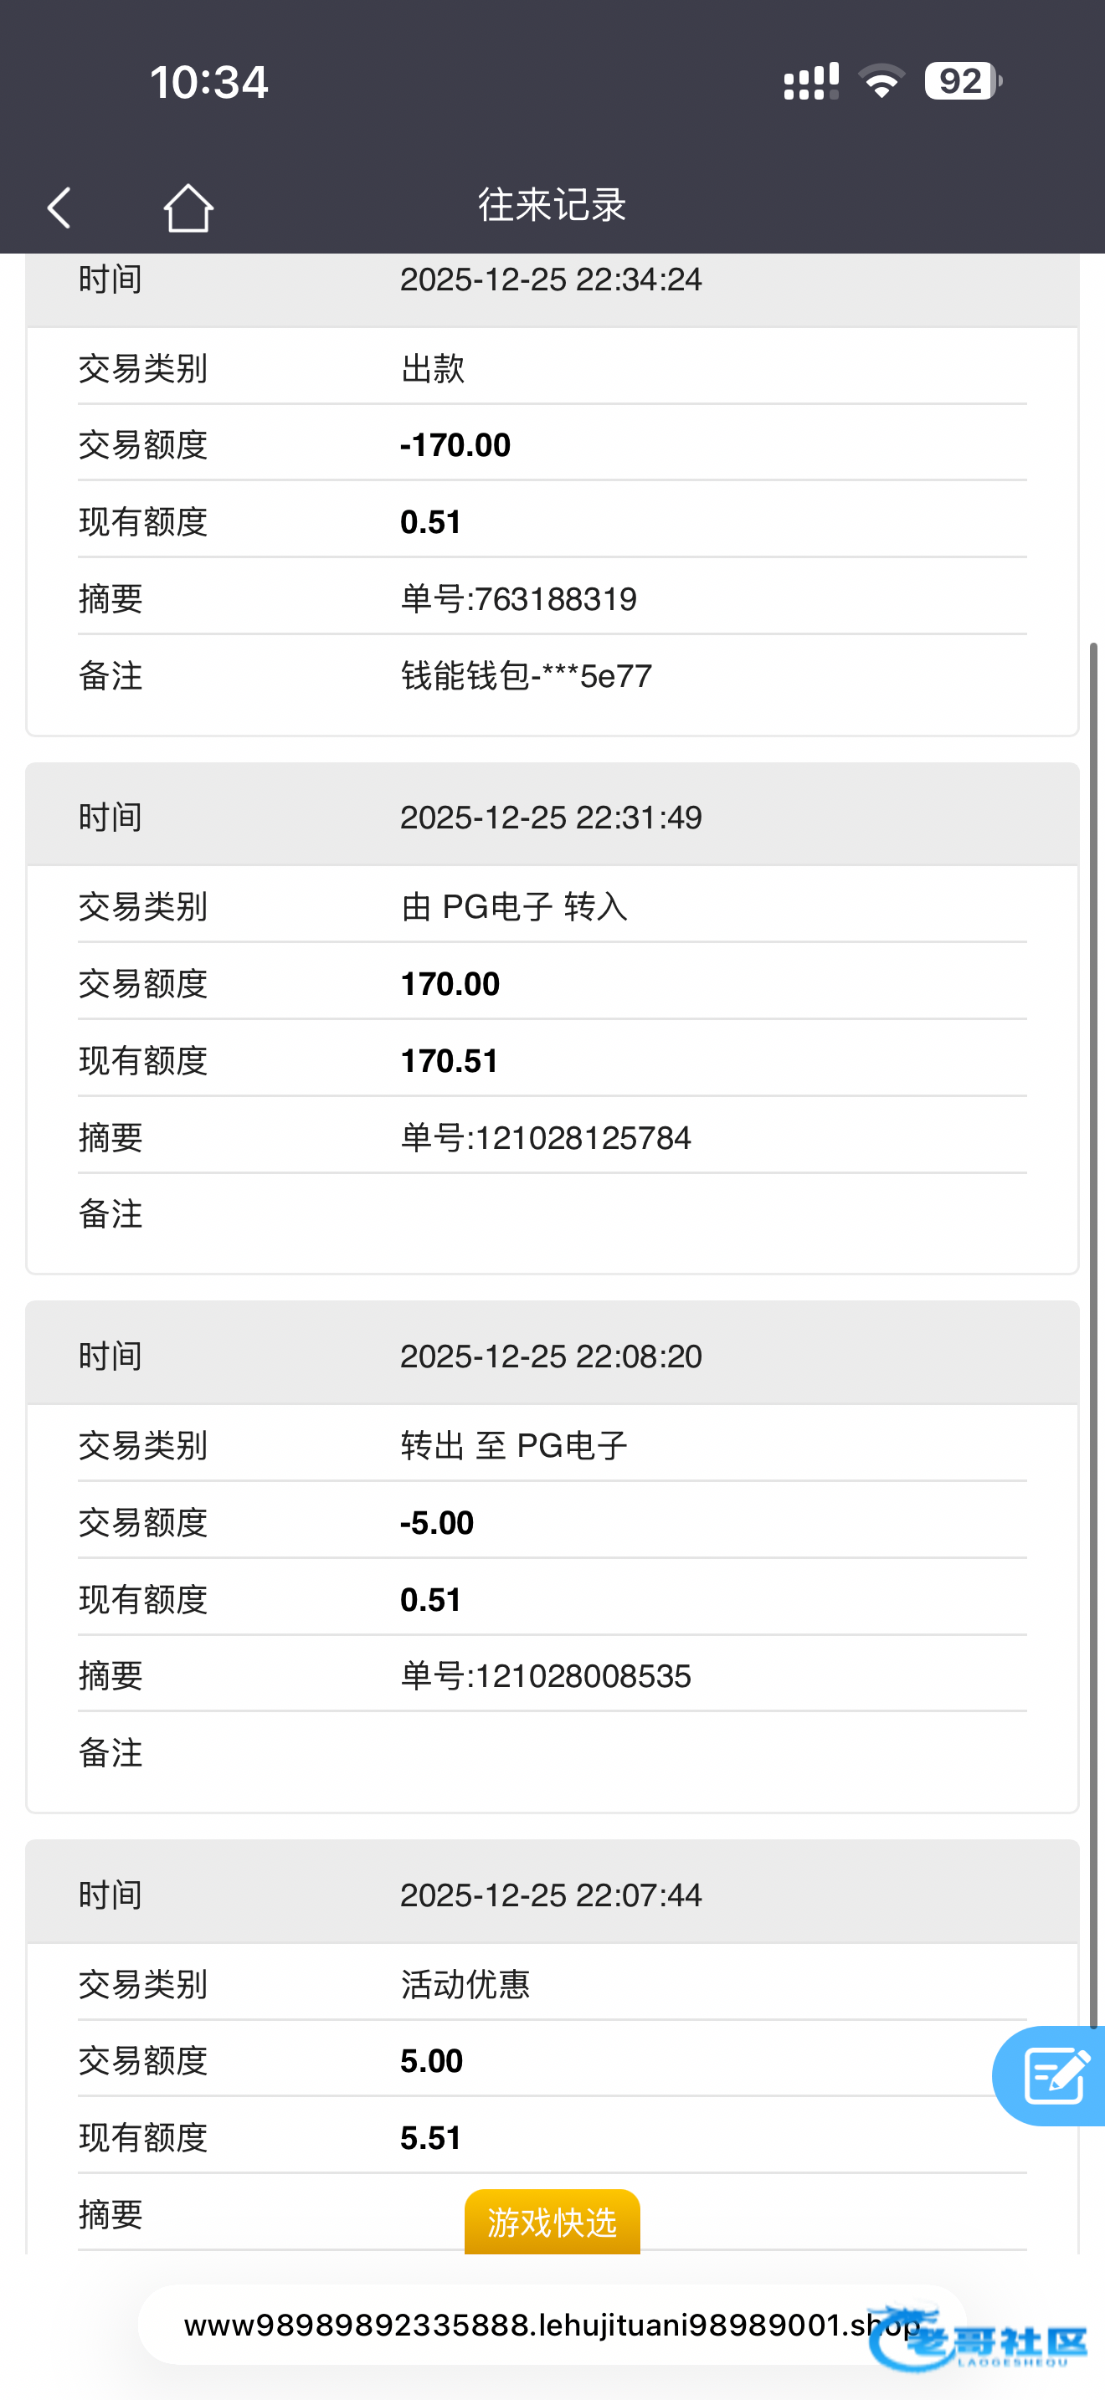Tap the 活动优惠 transaction type entry

pyautogui.click(x=465, y=1984)
